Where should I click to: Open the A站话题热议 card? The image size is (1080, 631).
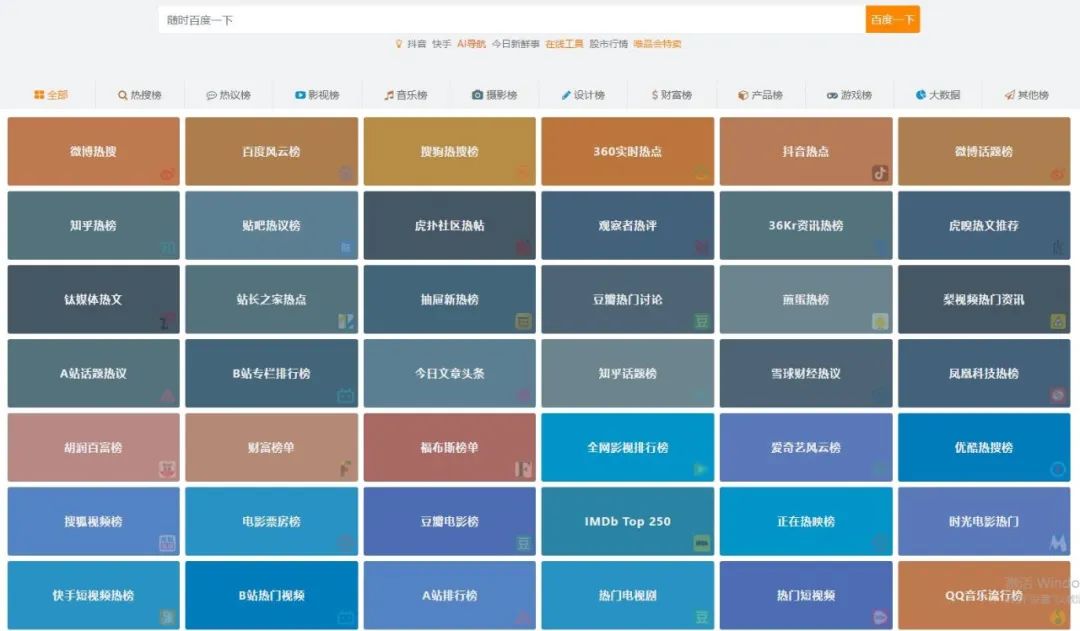click(x=94, y=373)
